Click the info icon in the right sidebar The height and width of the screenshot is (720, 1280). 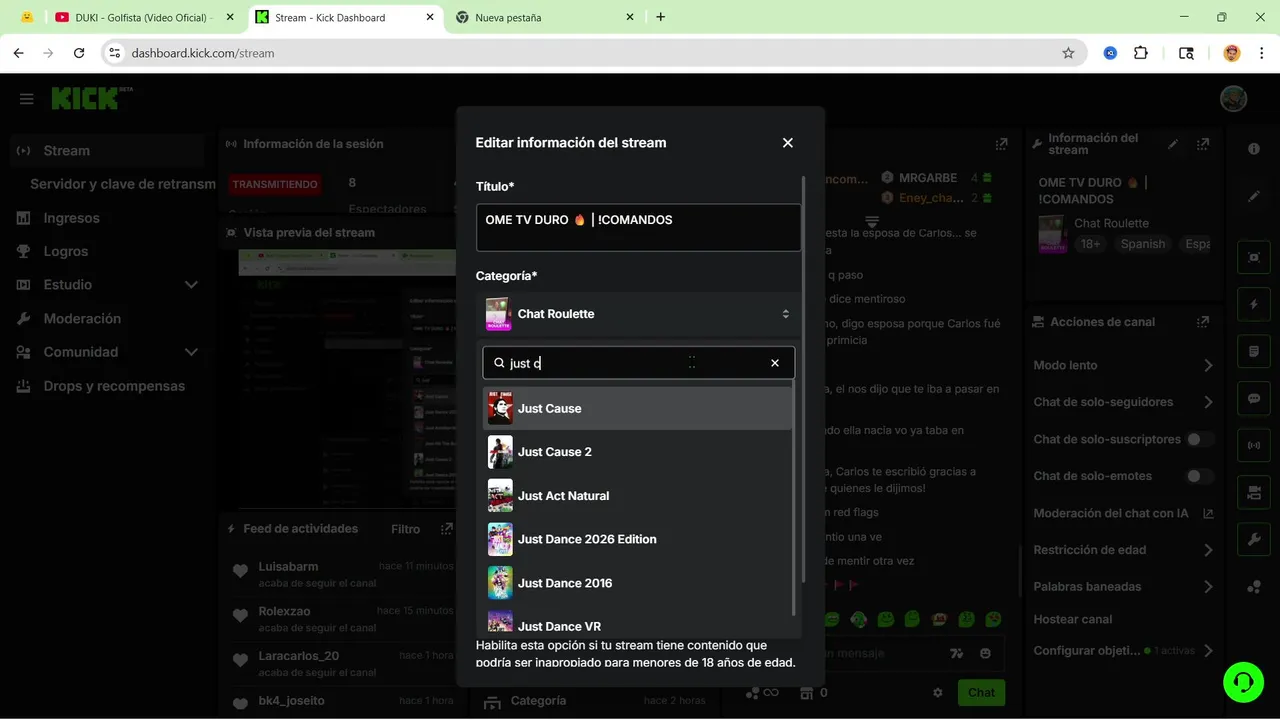(x=1254, y=148)
